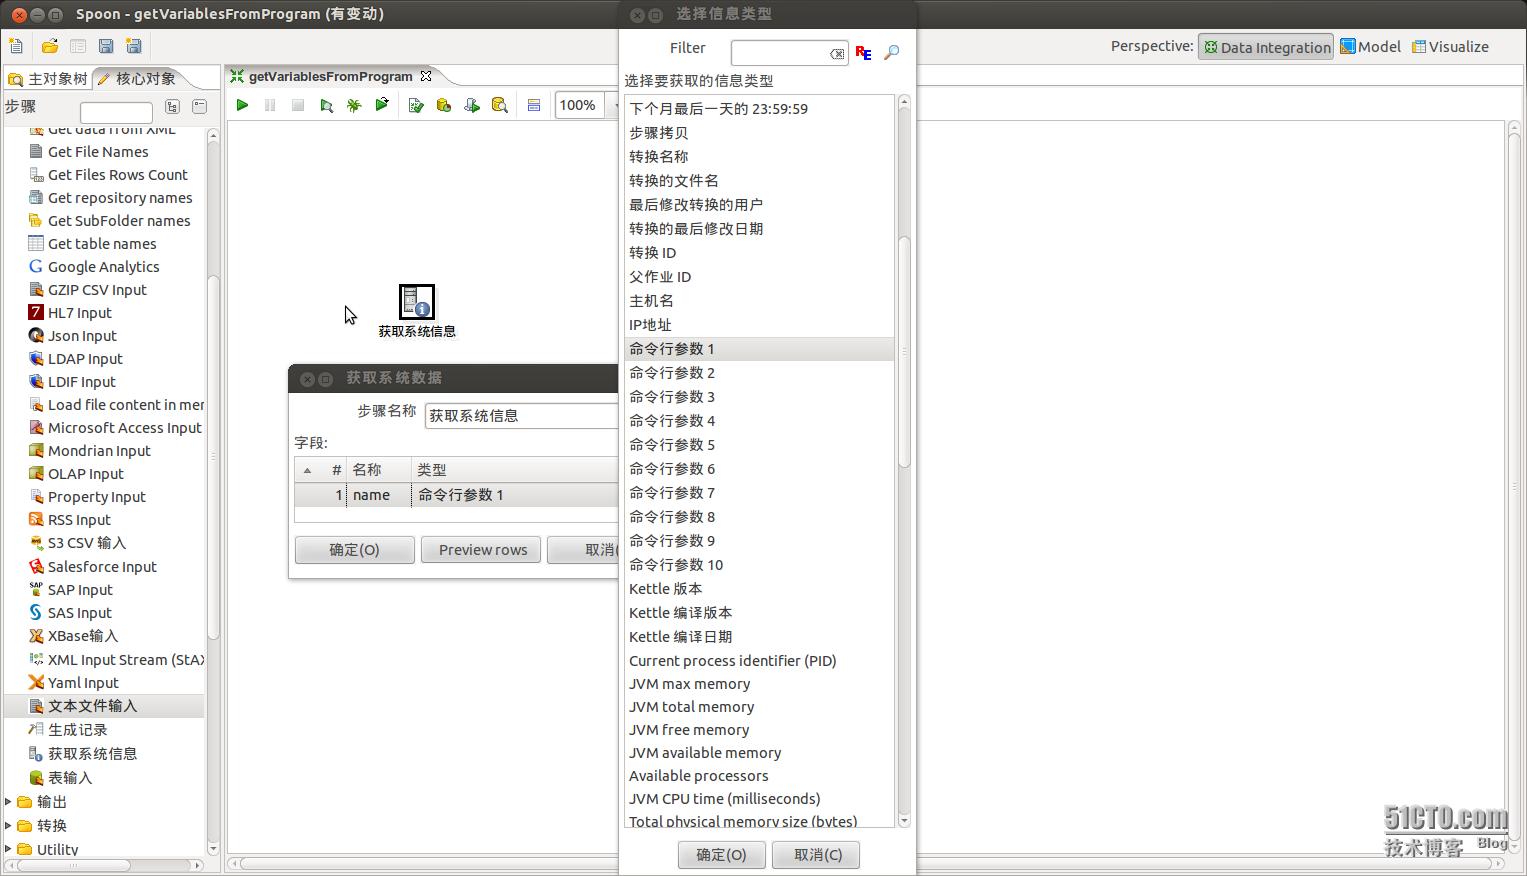Open file using the folder icon

coord(49,46)
